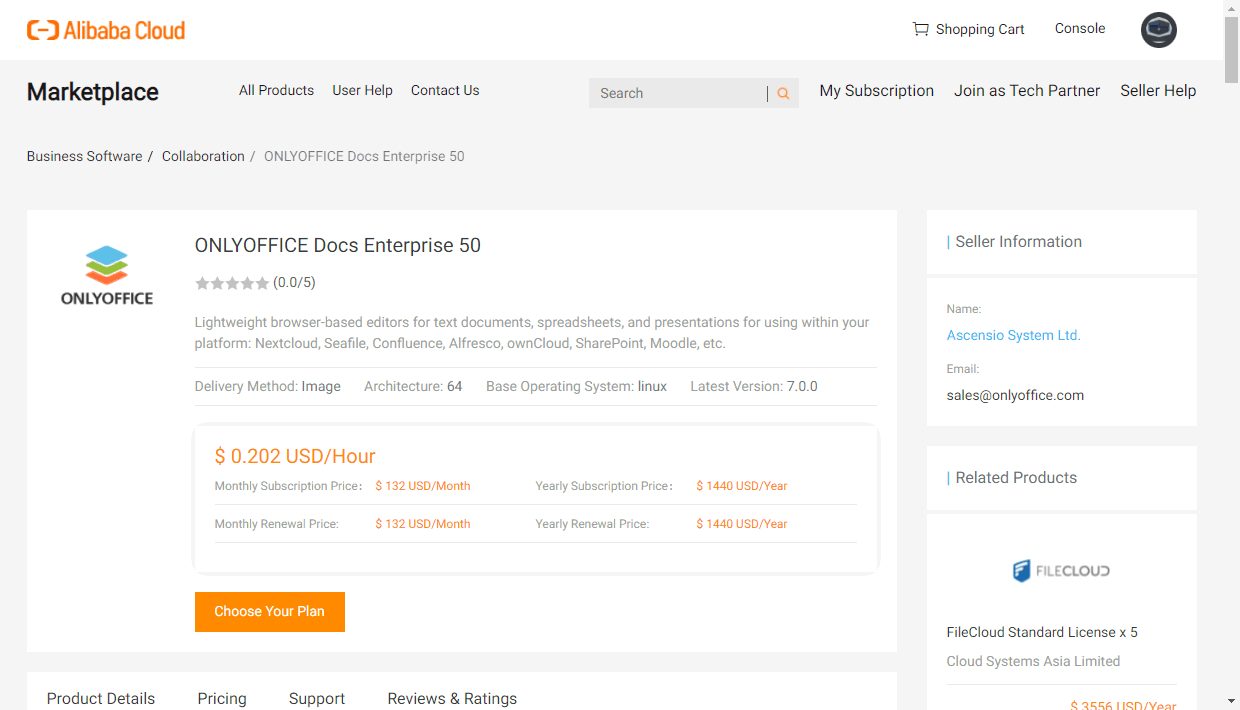Open the Shopping Cart
This screenshot has height=710, width=1240.
coord(967,29)
